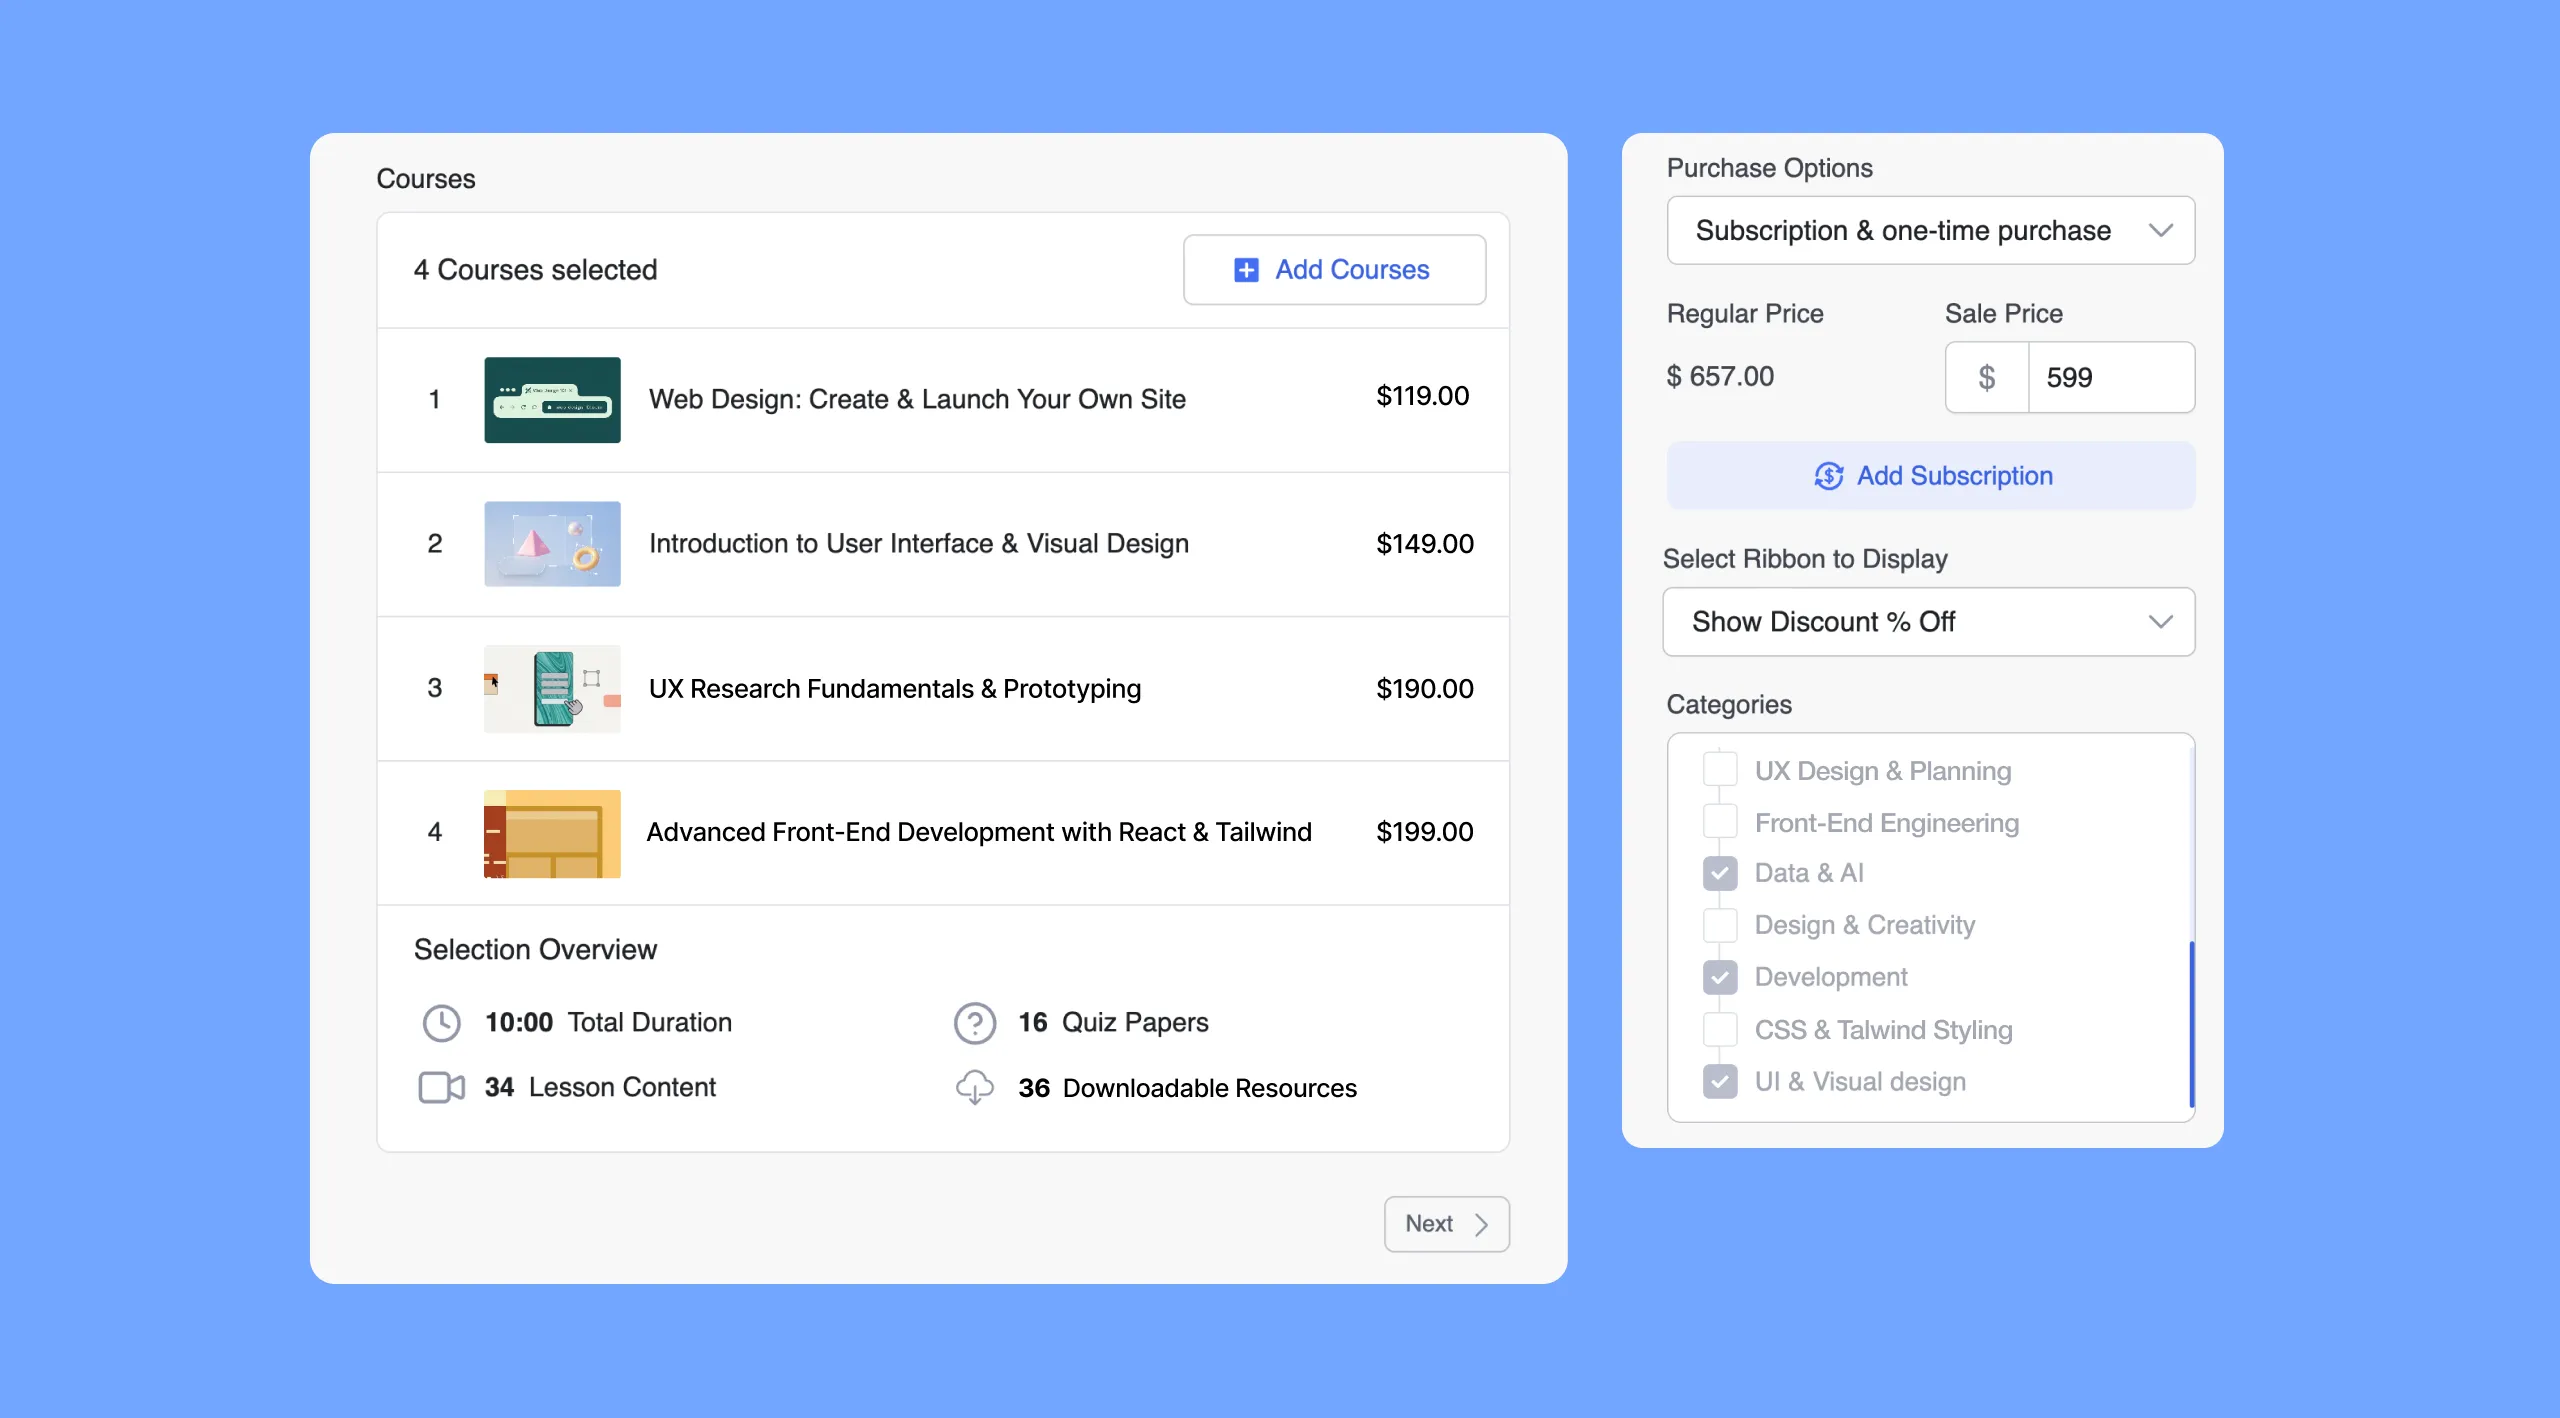Click the $ 657.00 regular price value

(x=1720, y=376)
